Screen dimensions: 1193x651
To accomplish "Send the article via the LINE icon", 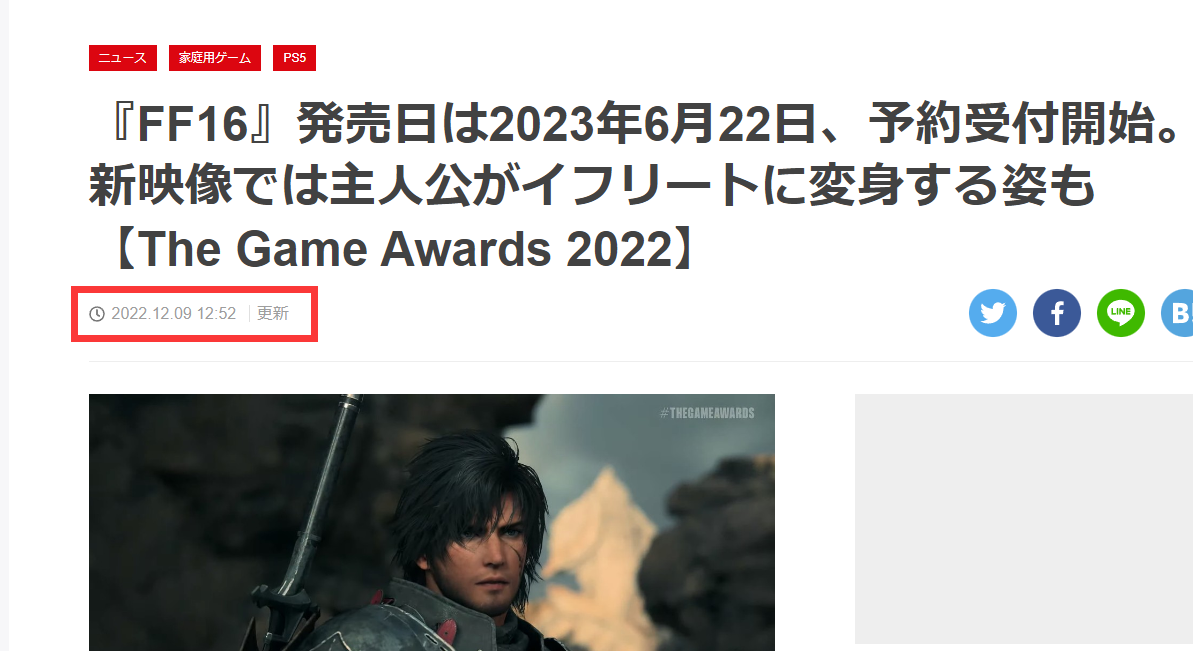I will pos(1120,313).
